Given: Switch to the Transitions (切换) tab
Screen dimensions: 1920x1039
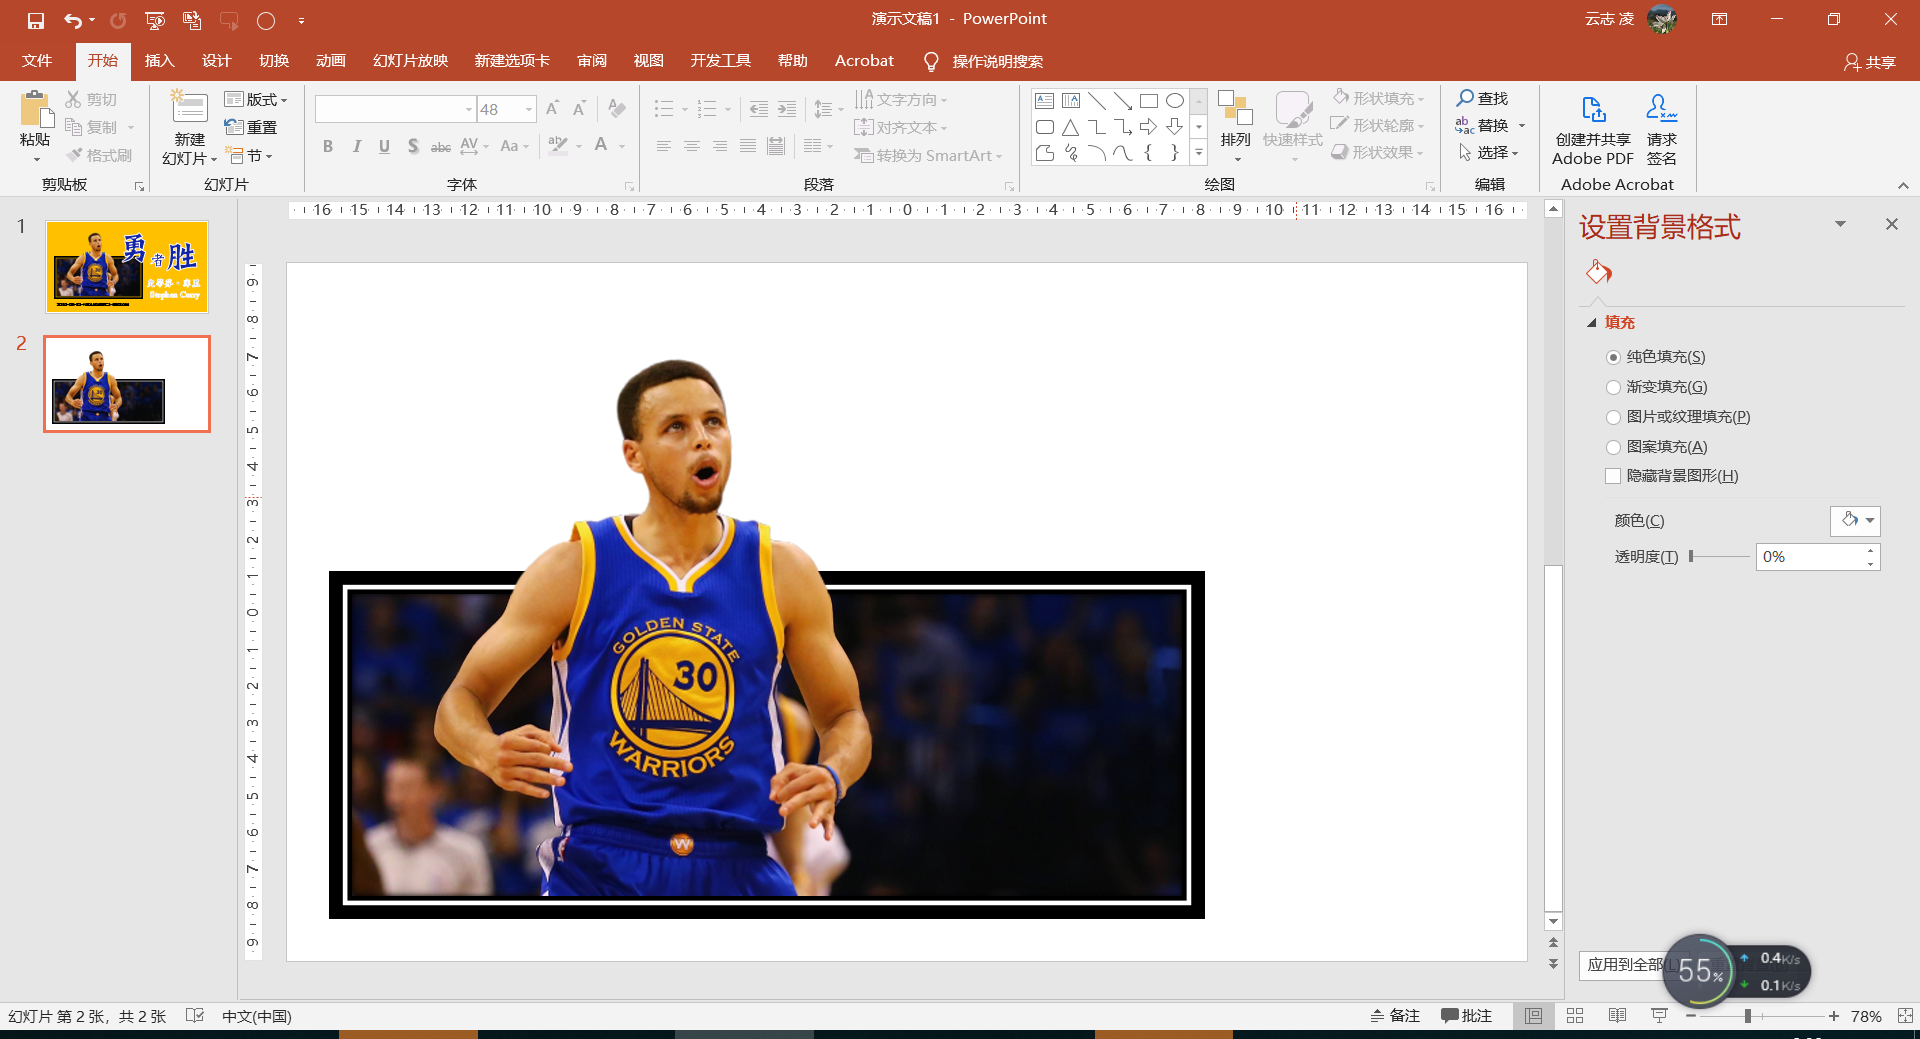Looking at the screenshot, I should [x=274, y=61].
